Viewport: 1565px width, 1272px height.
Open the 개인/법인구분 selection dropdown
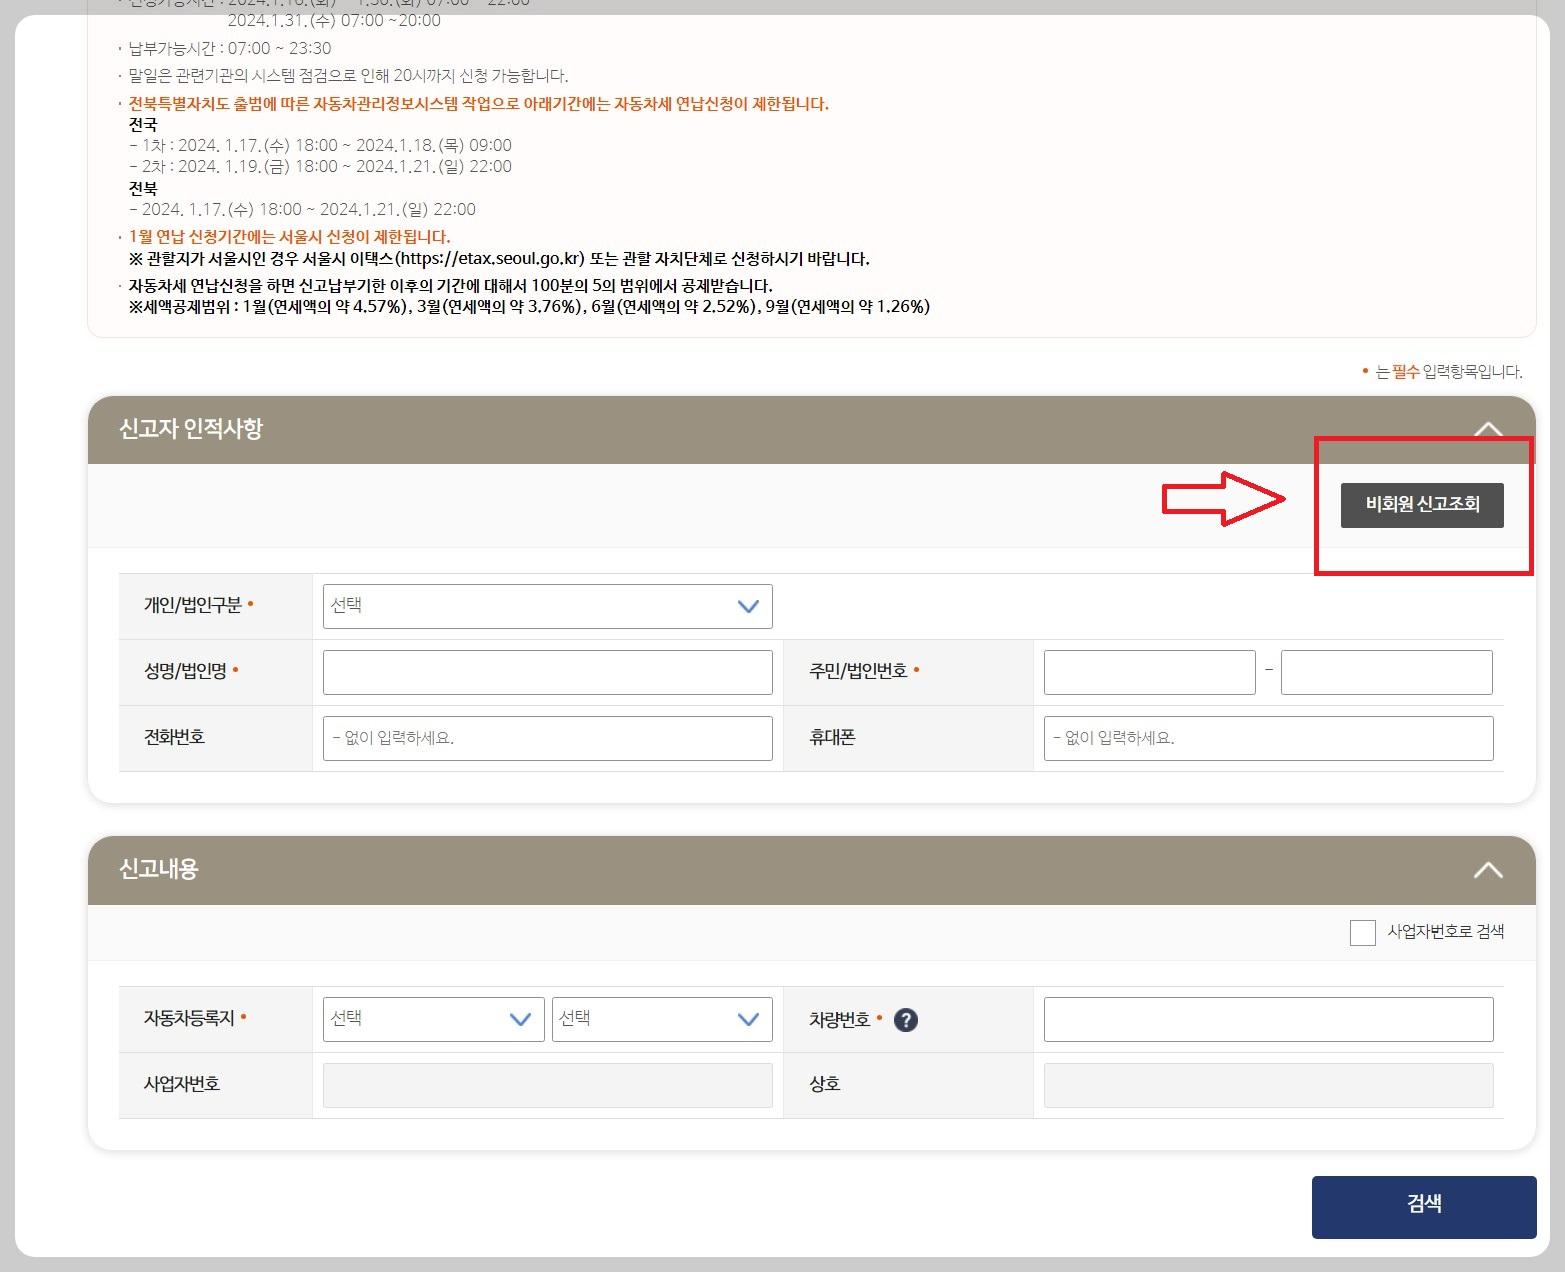click(x=546, y=606)
